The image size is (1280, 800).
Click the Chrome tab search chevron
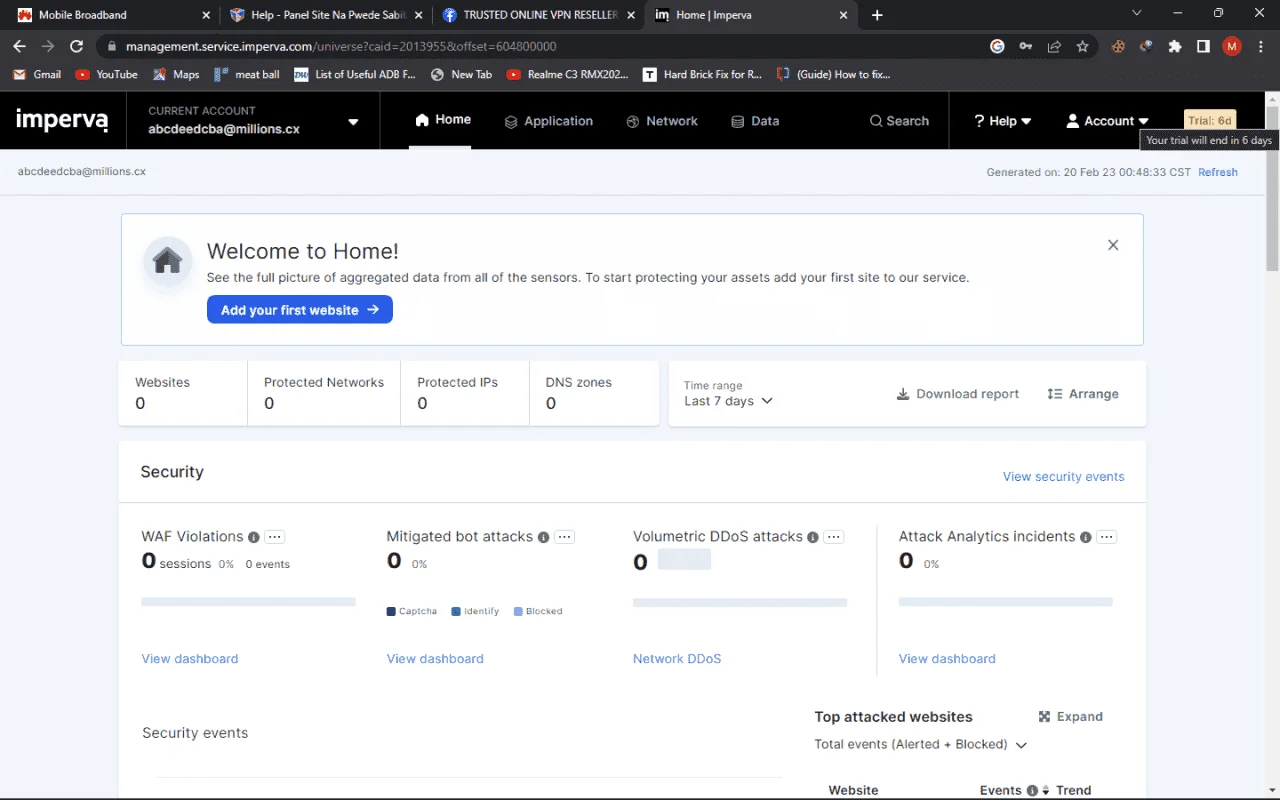tap(1137, 14)
